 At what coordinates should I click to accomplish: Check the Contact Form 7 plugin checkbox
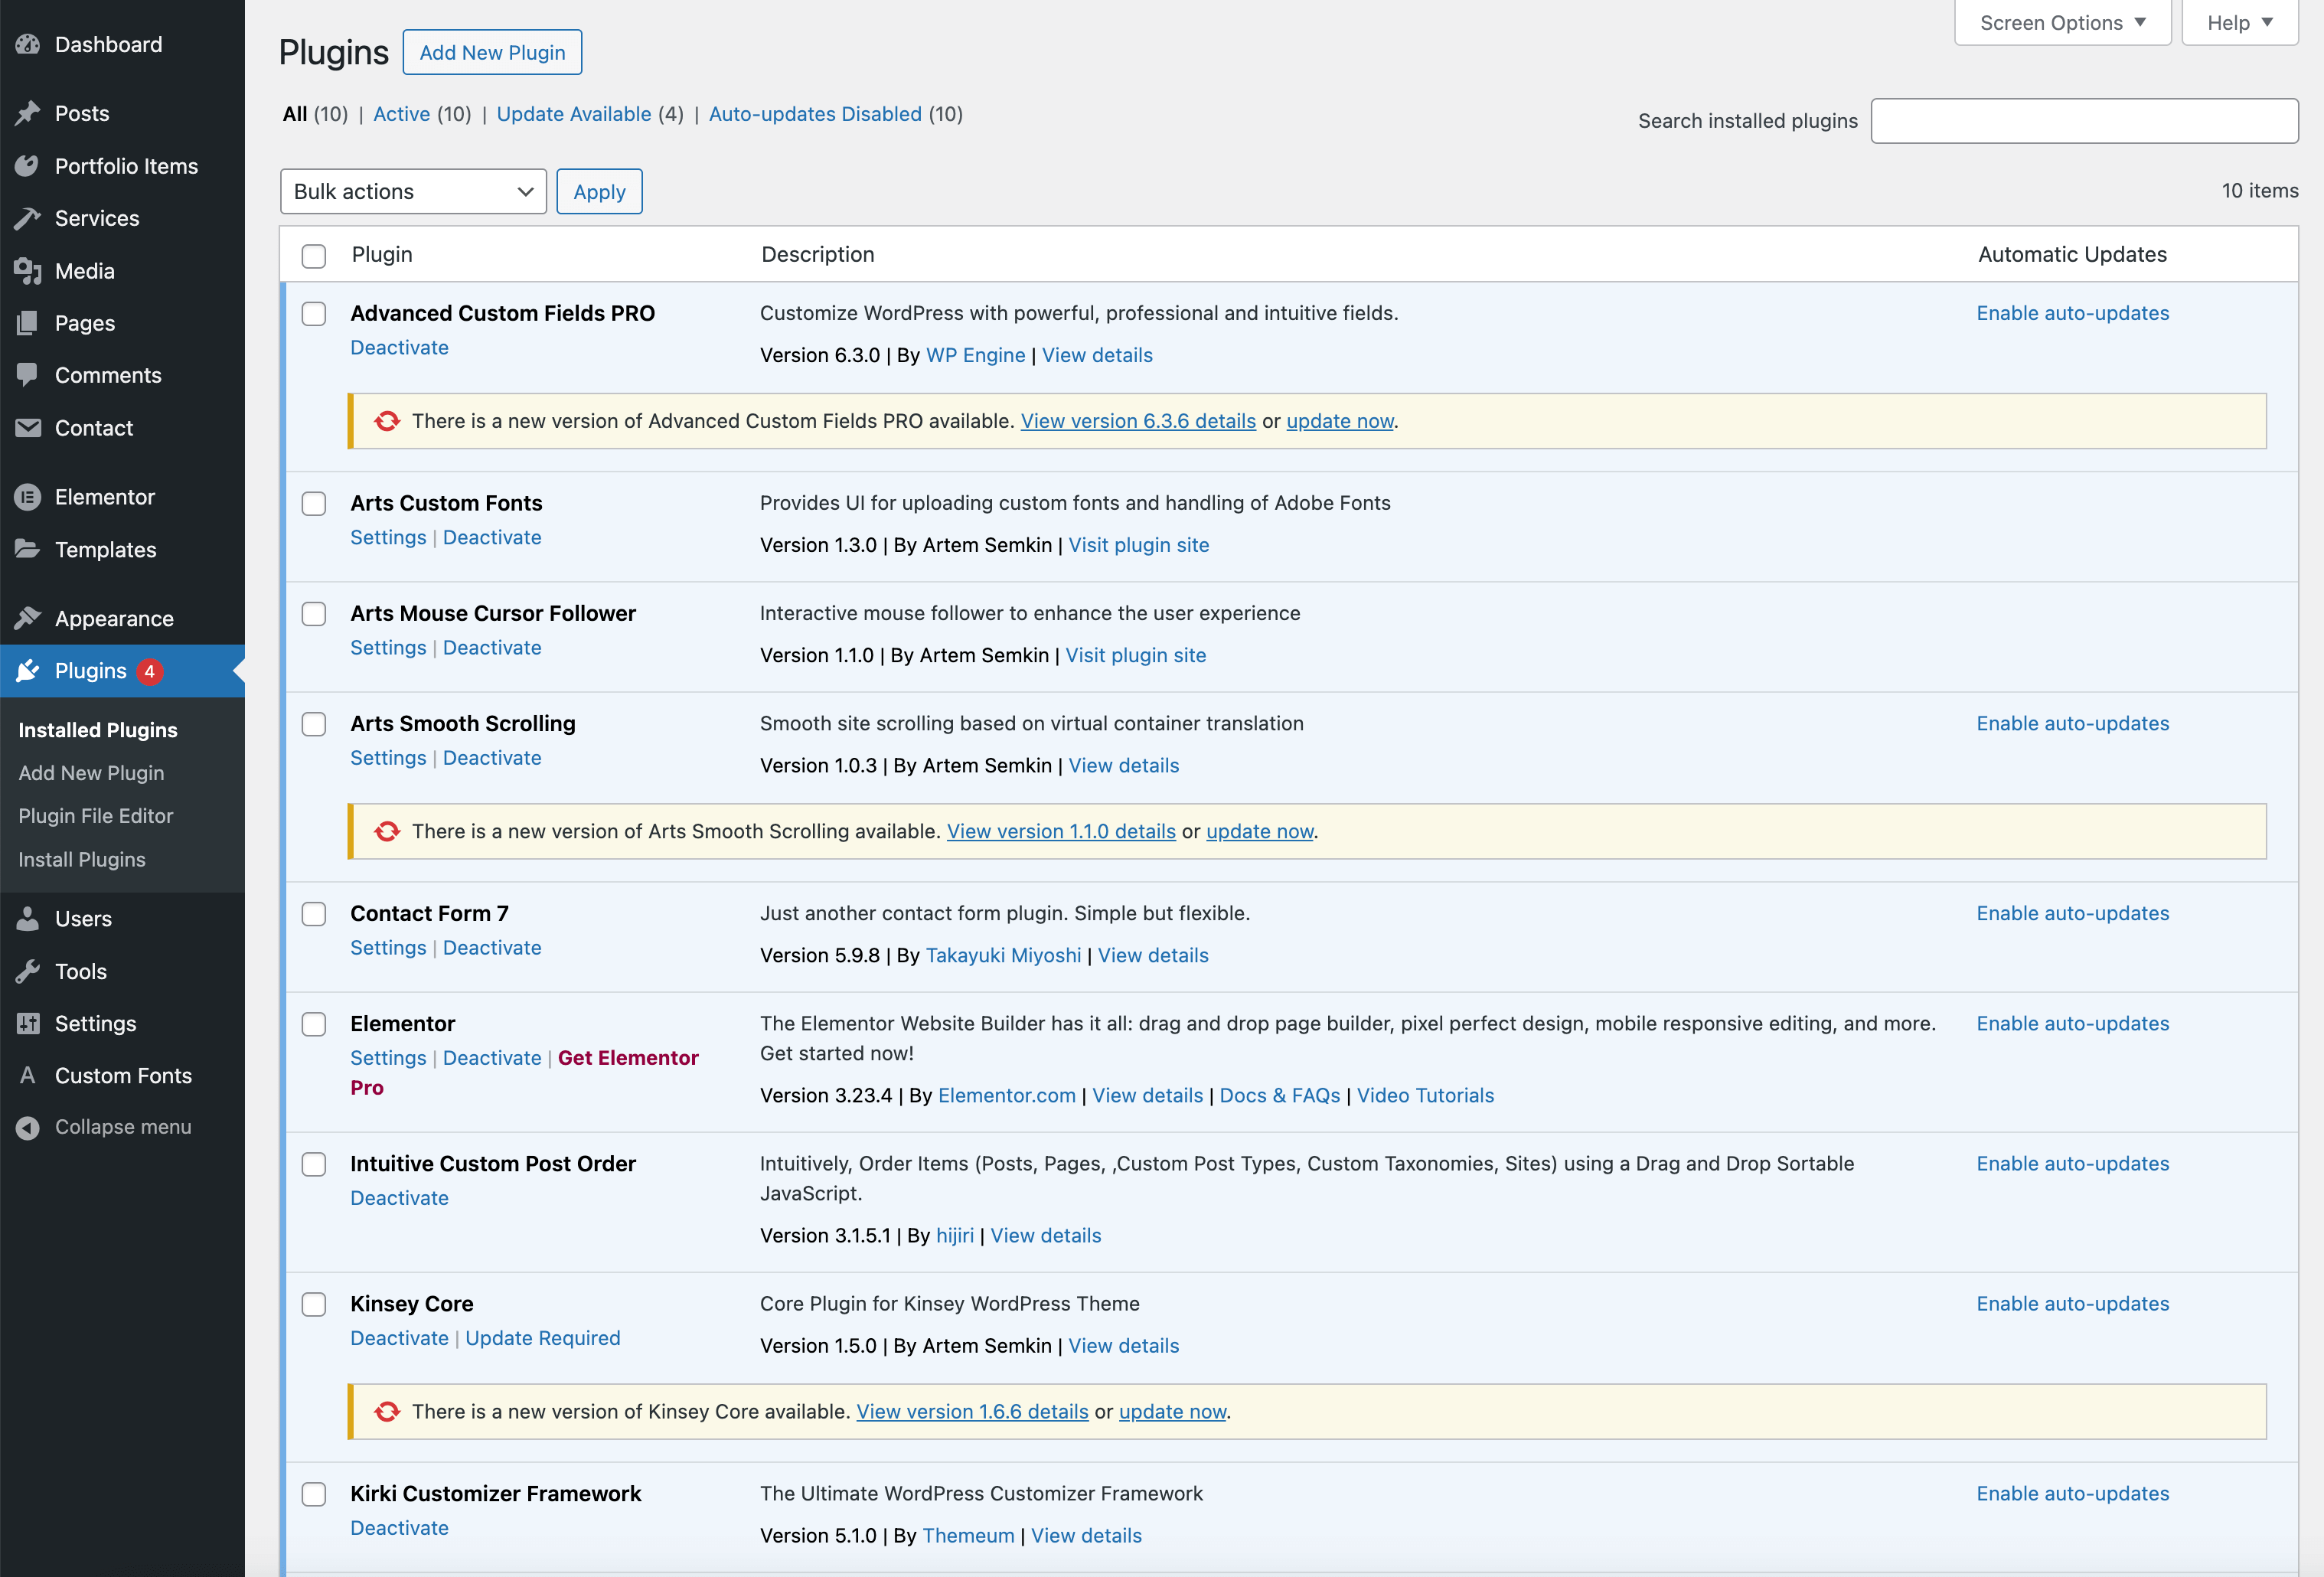tap(314, 914)
